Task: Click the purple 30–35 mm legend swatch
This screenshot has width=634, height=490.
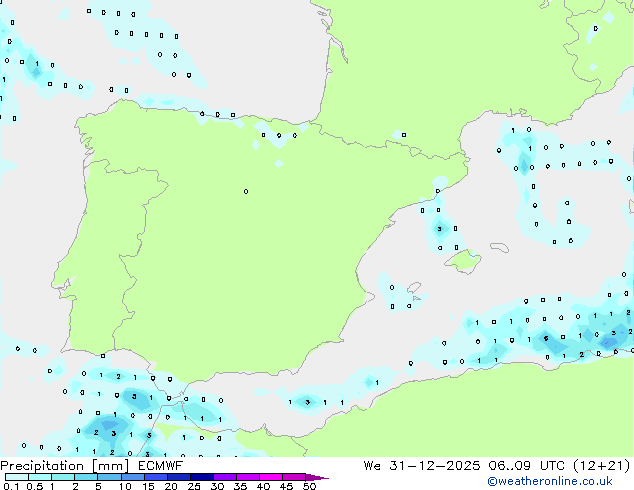Action: [x=225, y=477]
